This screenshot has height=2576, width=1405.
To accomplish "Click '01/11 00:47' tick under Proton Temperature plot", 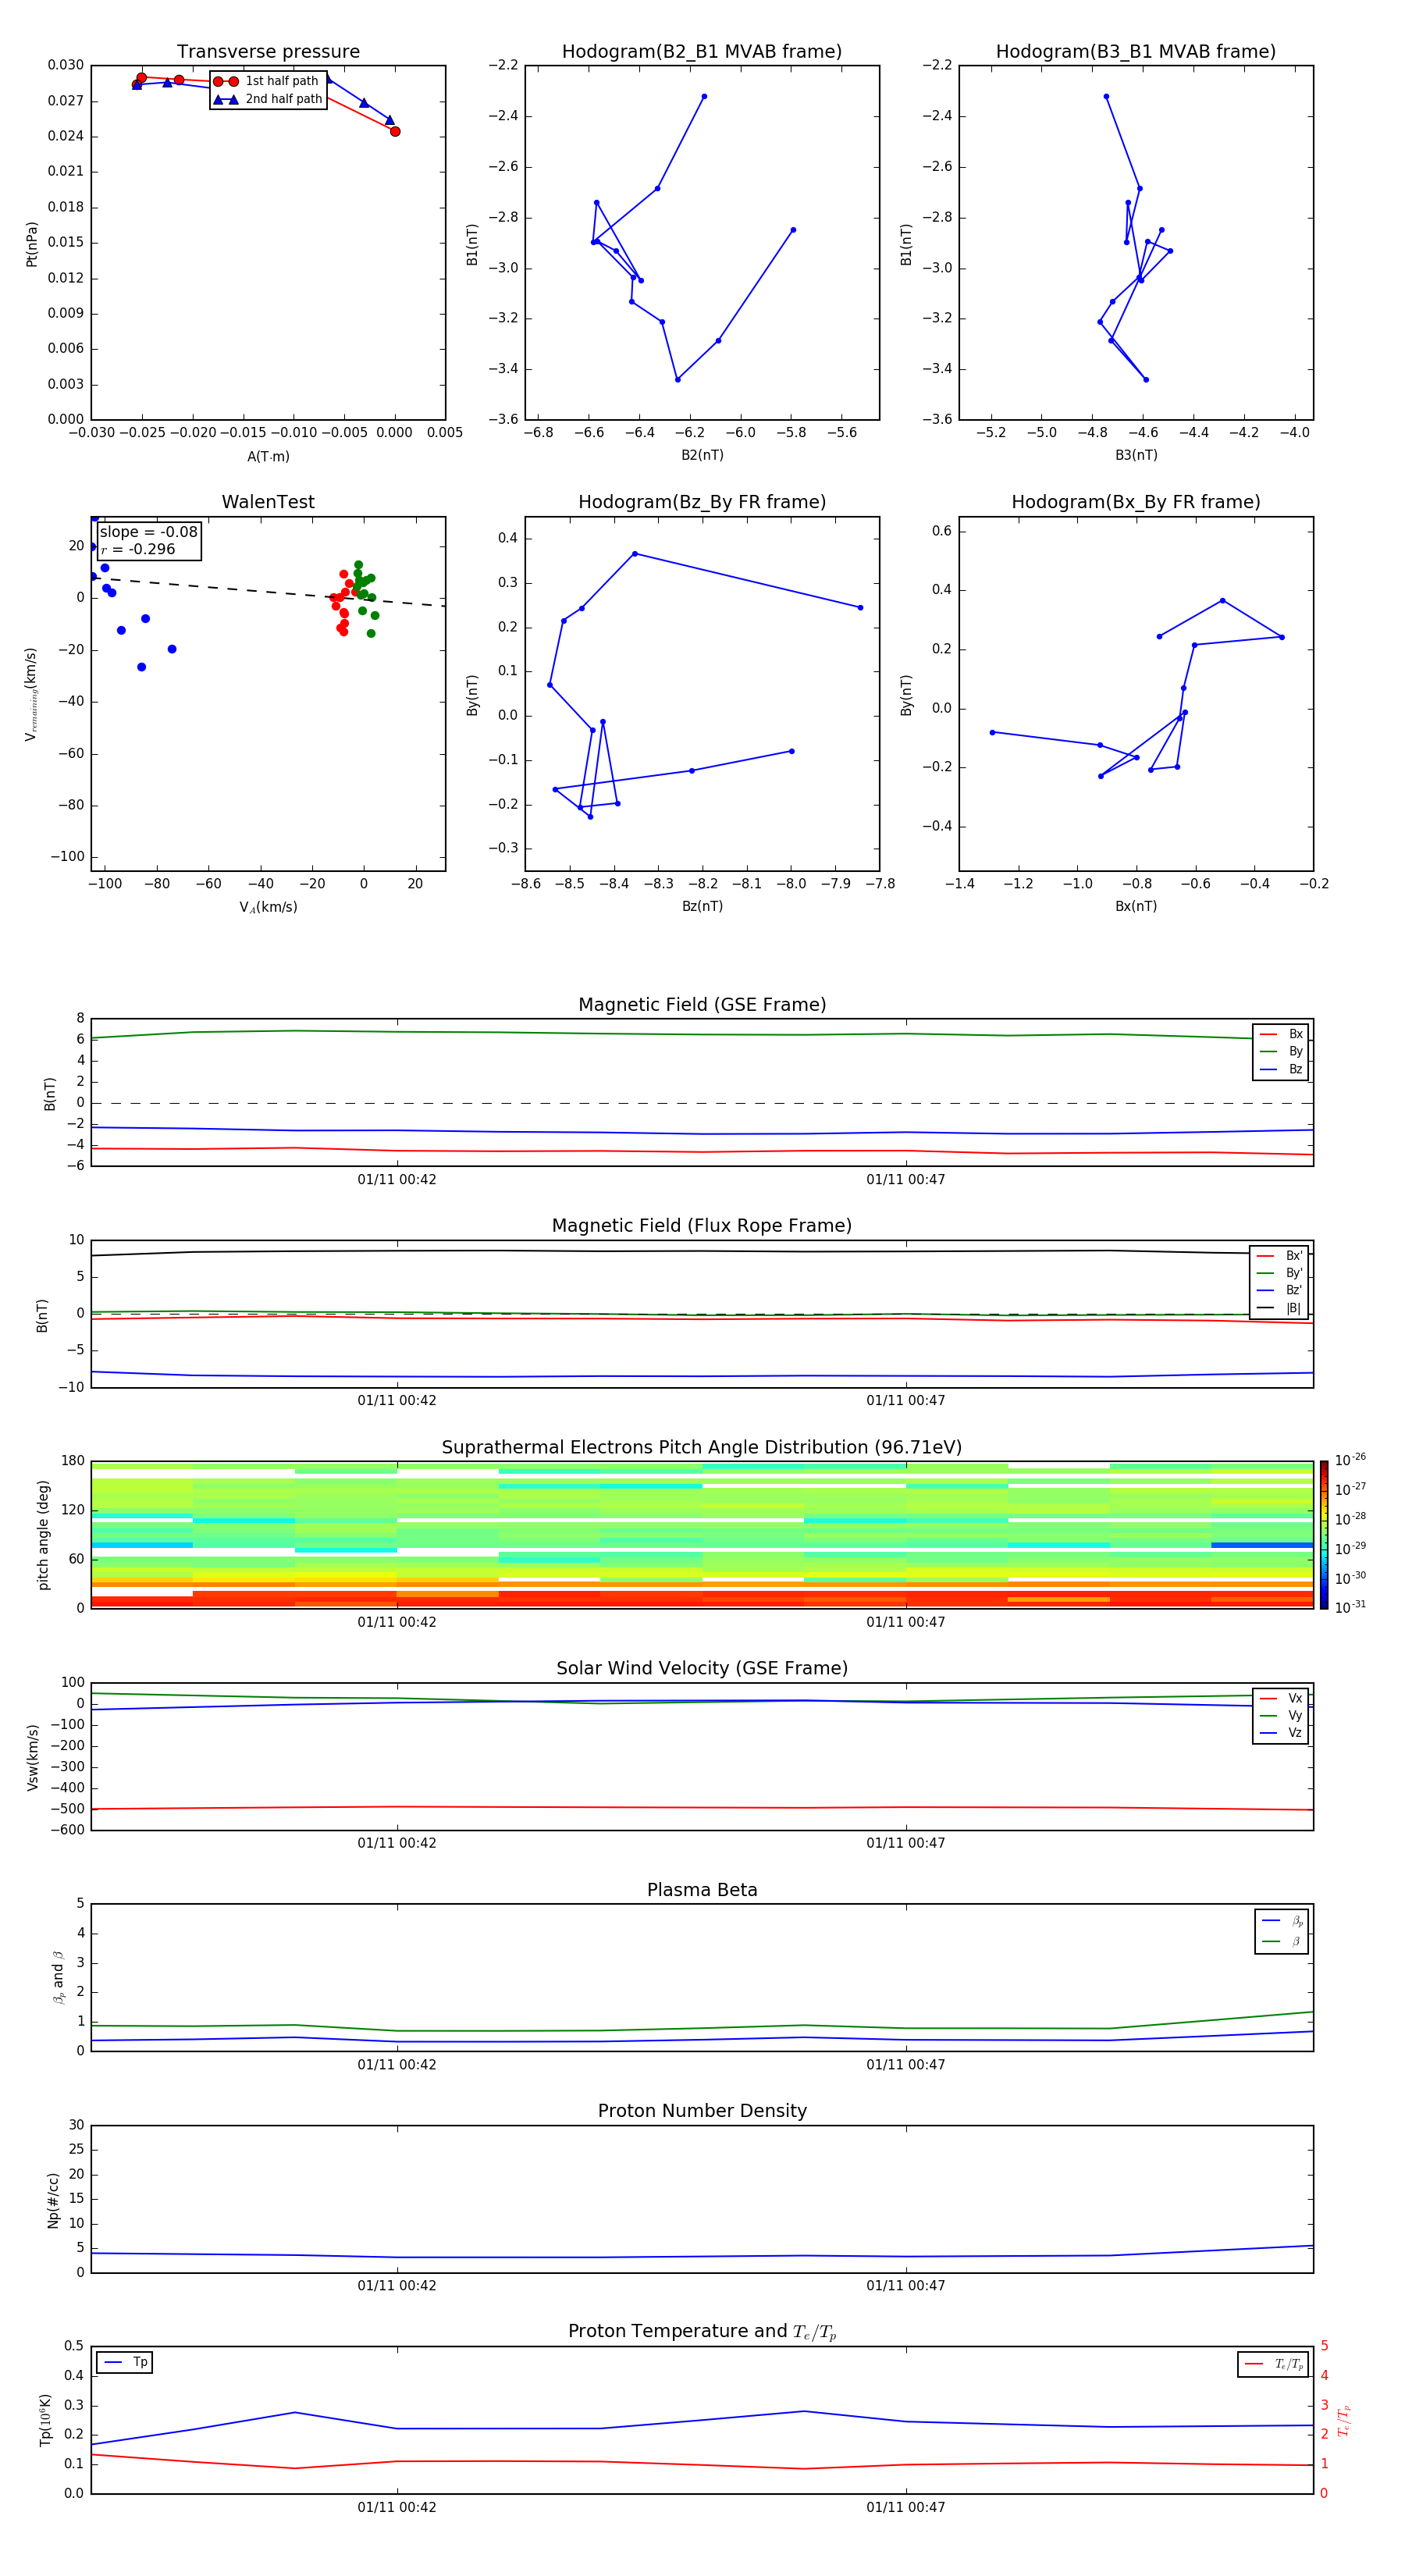I will pyautogui.click(x=906, y=2507).
